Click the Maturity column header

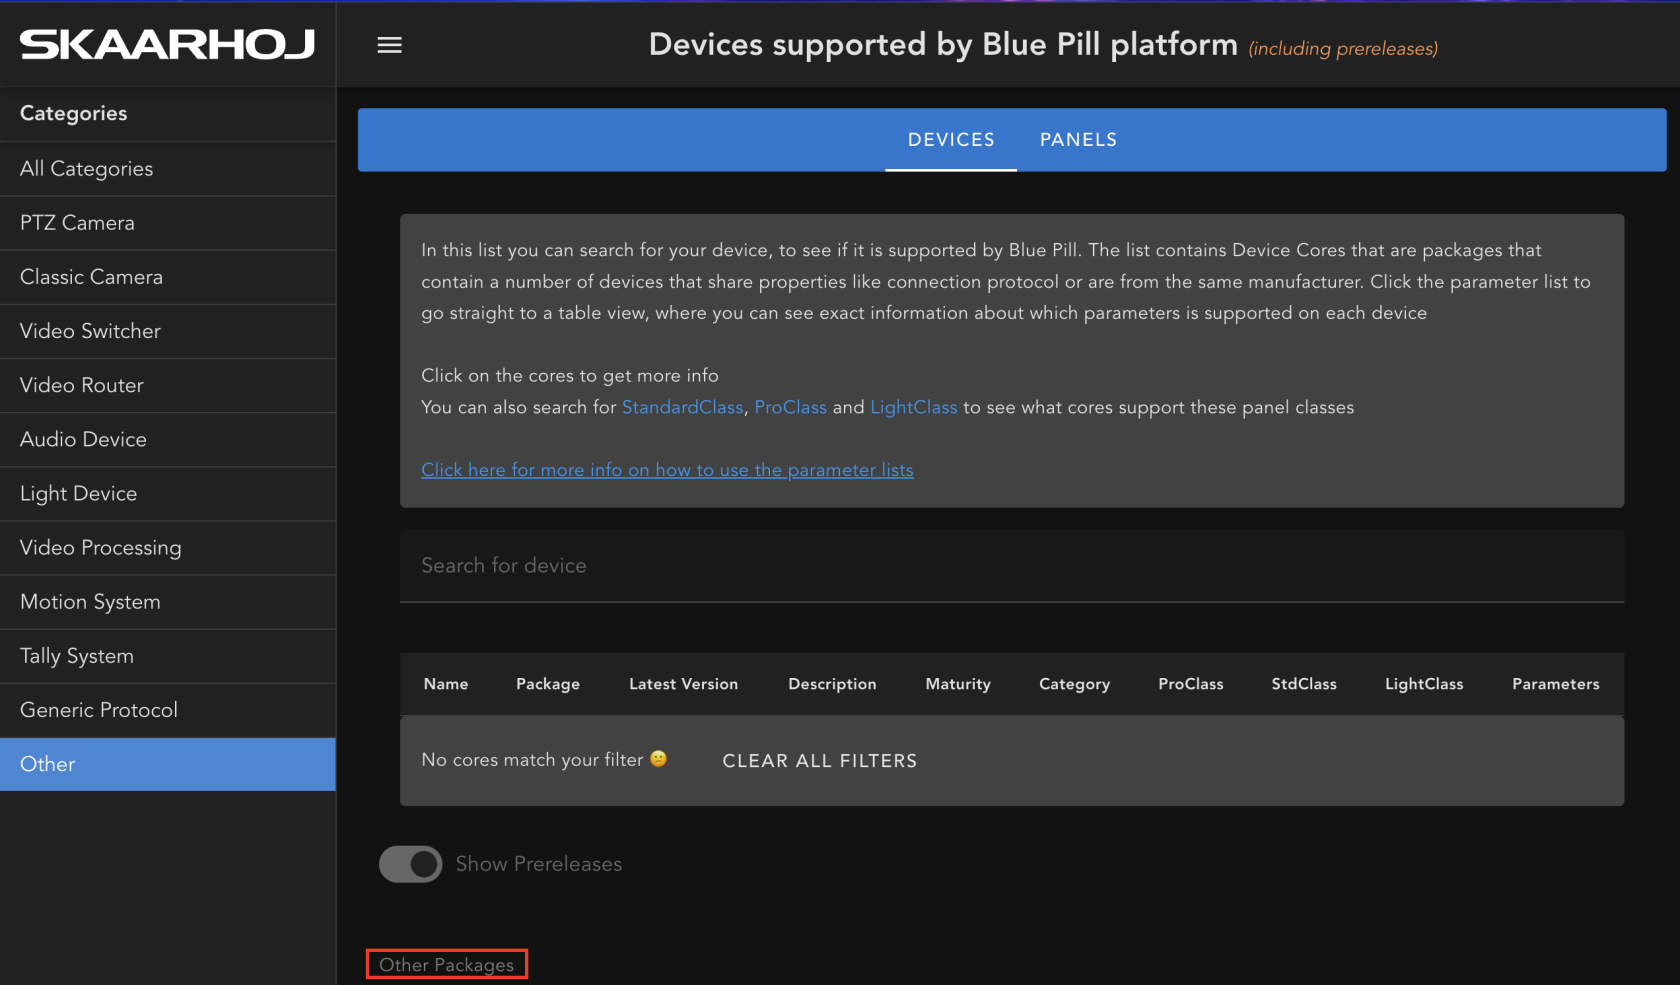[958, 684]
